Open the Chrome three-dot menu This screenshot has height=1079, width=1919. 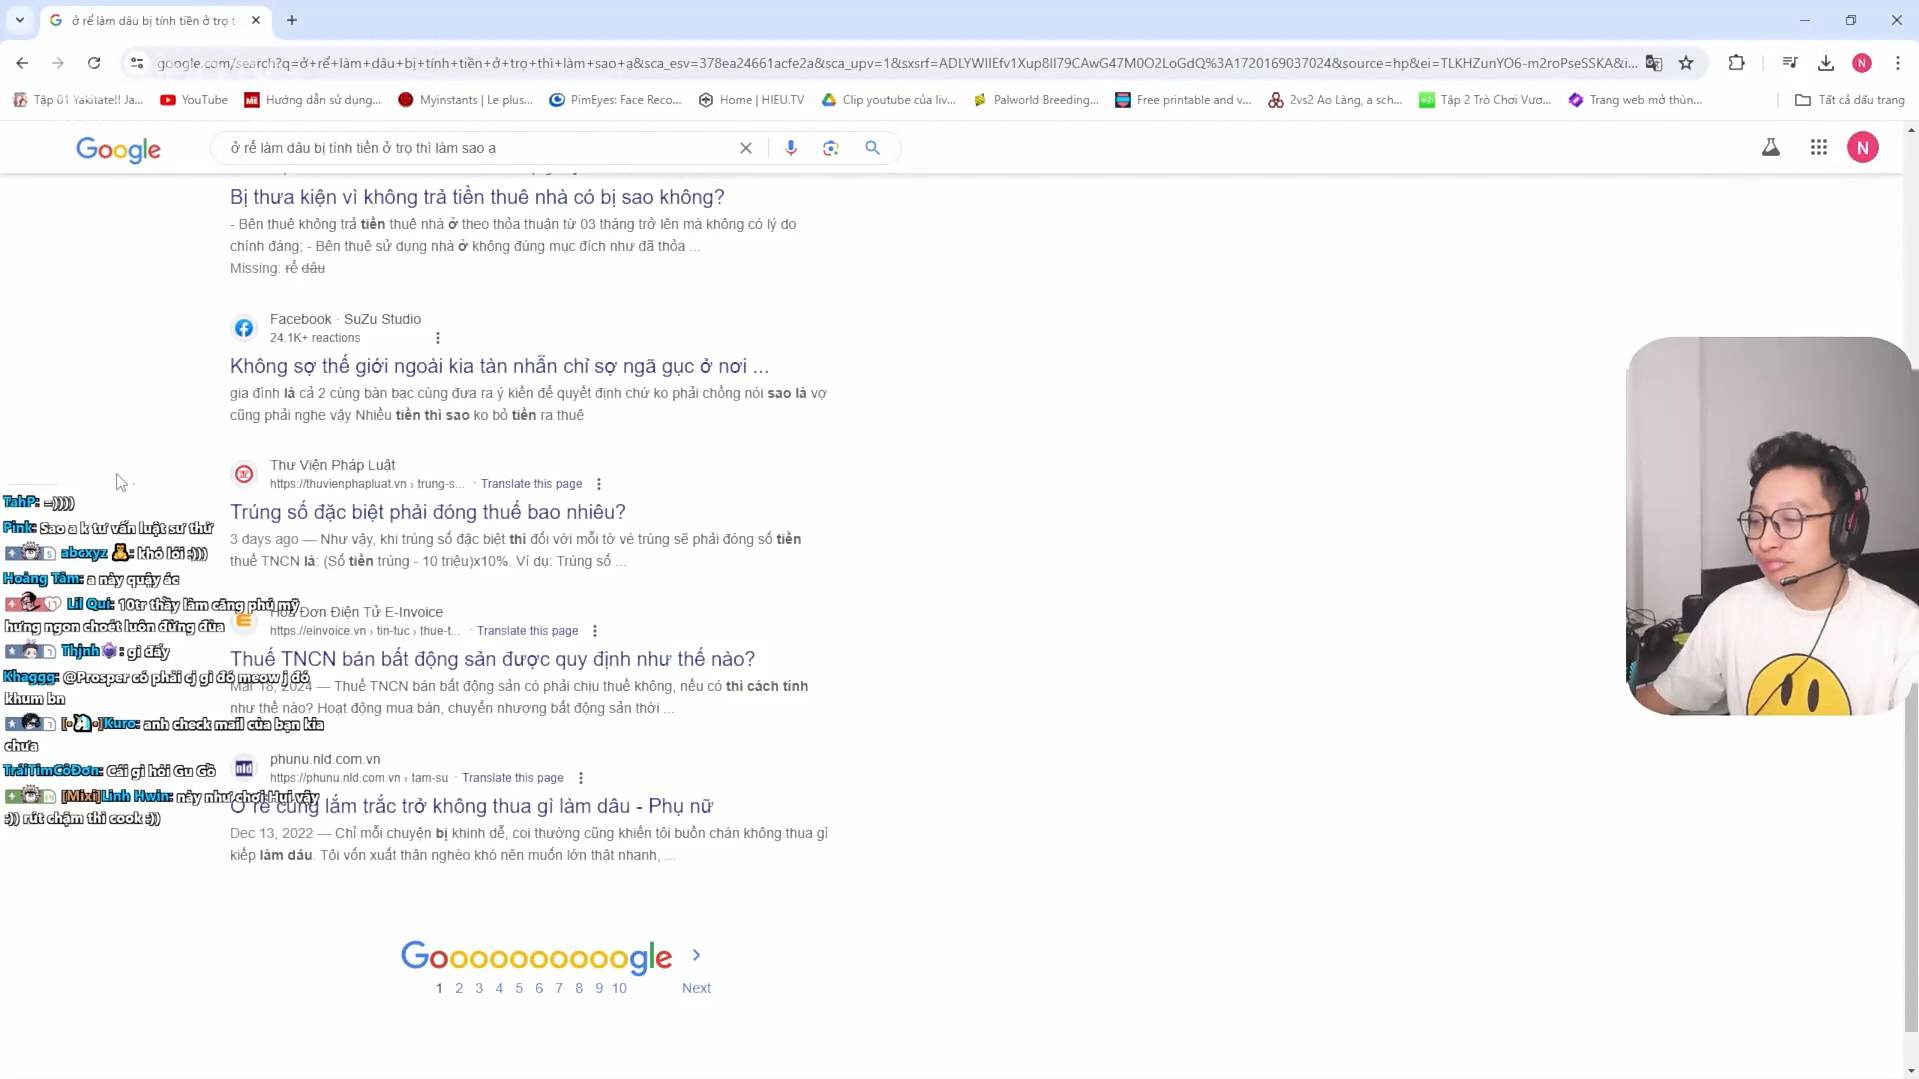(x=1900, y=62)
